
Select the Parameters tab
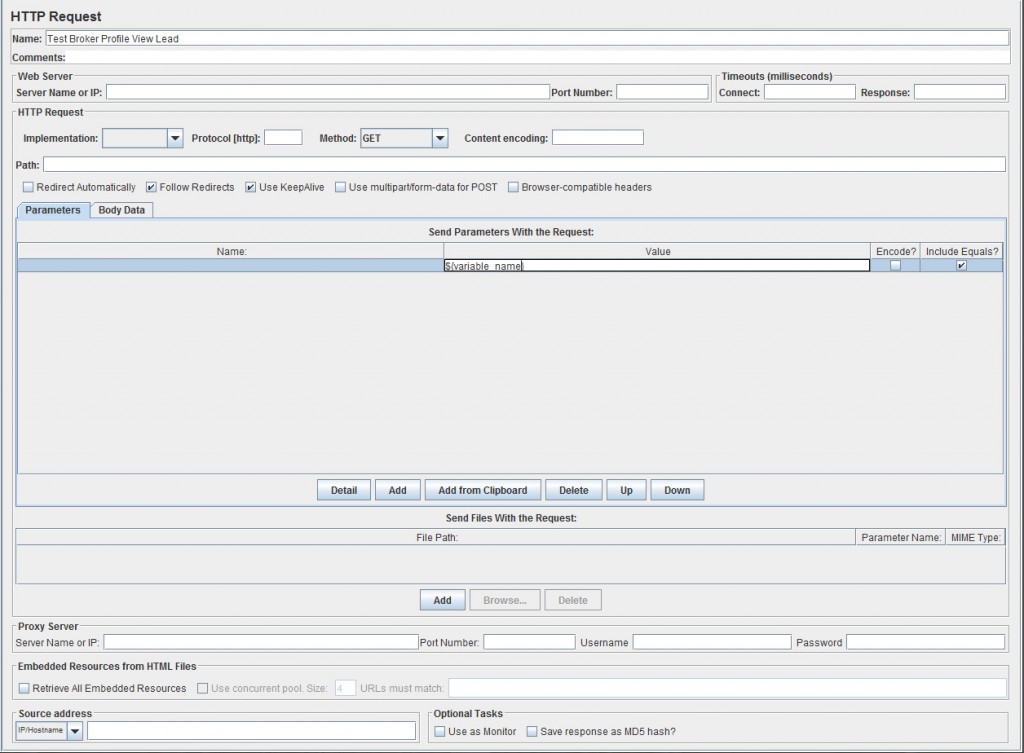[x=53, y=210]
